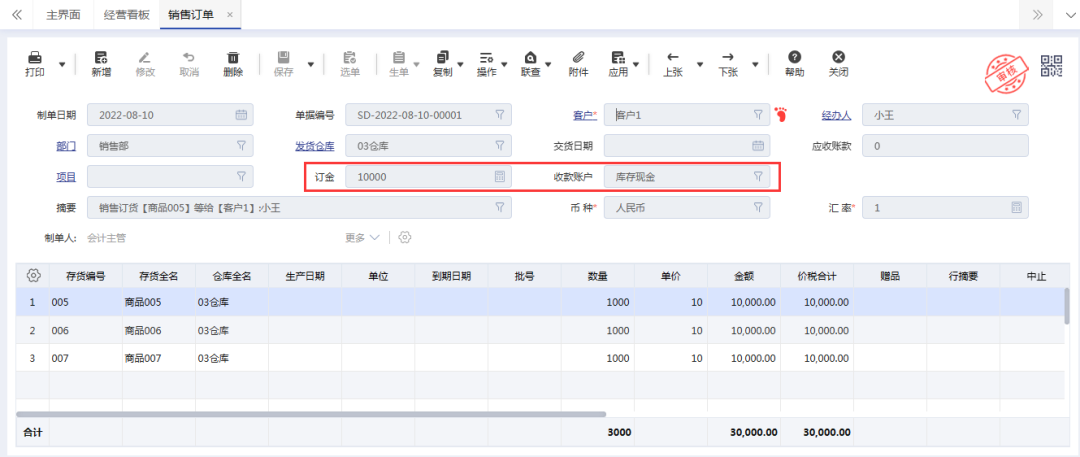1080x457 pixels.
Task: Click the 经办人 link label
Action: tap(836, 115)
